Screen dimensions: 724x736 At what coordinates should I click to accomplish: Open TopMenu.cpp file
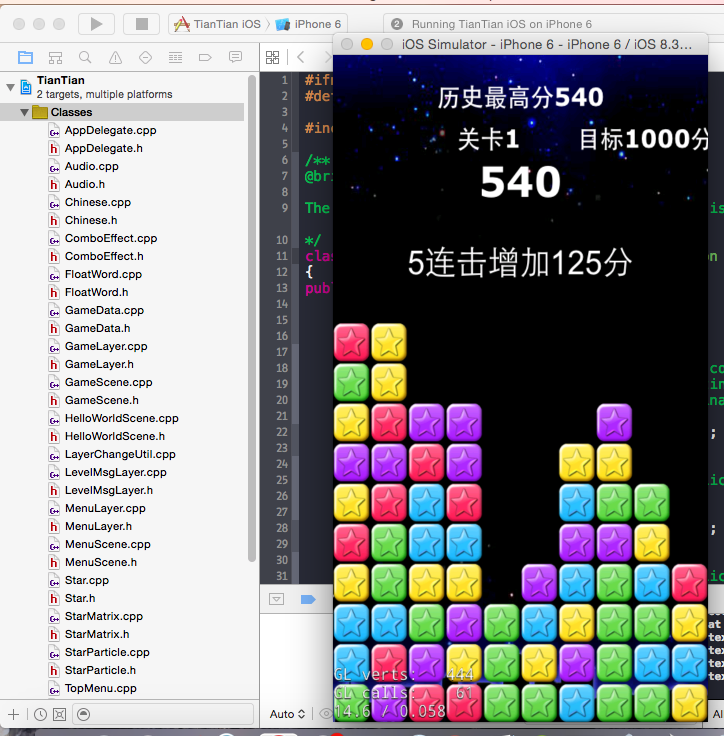click(100, 688)
